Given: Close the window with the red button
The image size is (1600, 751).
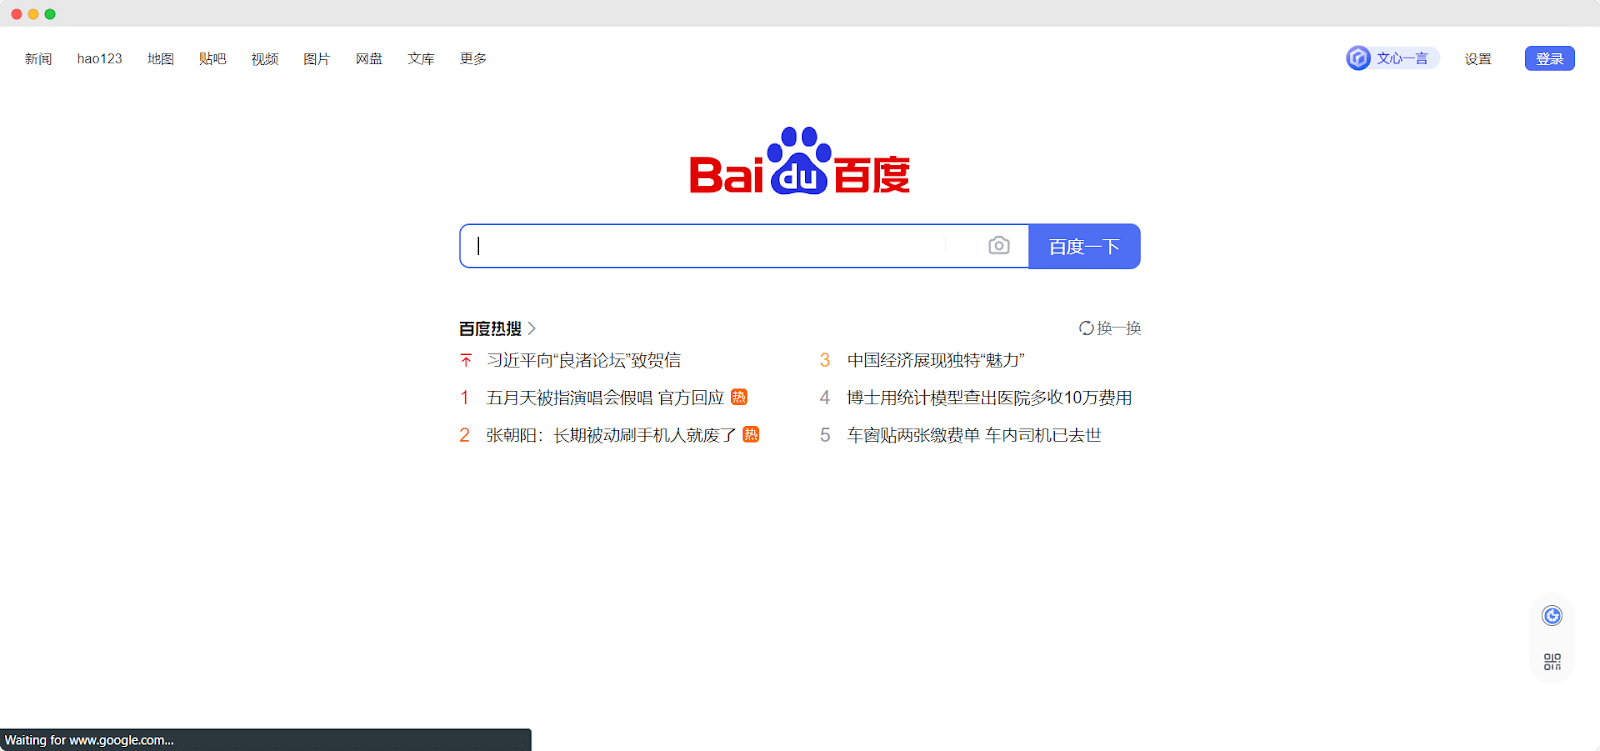Looking at the screenshot, I should point(16,14).
